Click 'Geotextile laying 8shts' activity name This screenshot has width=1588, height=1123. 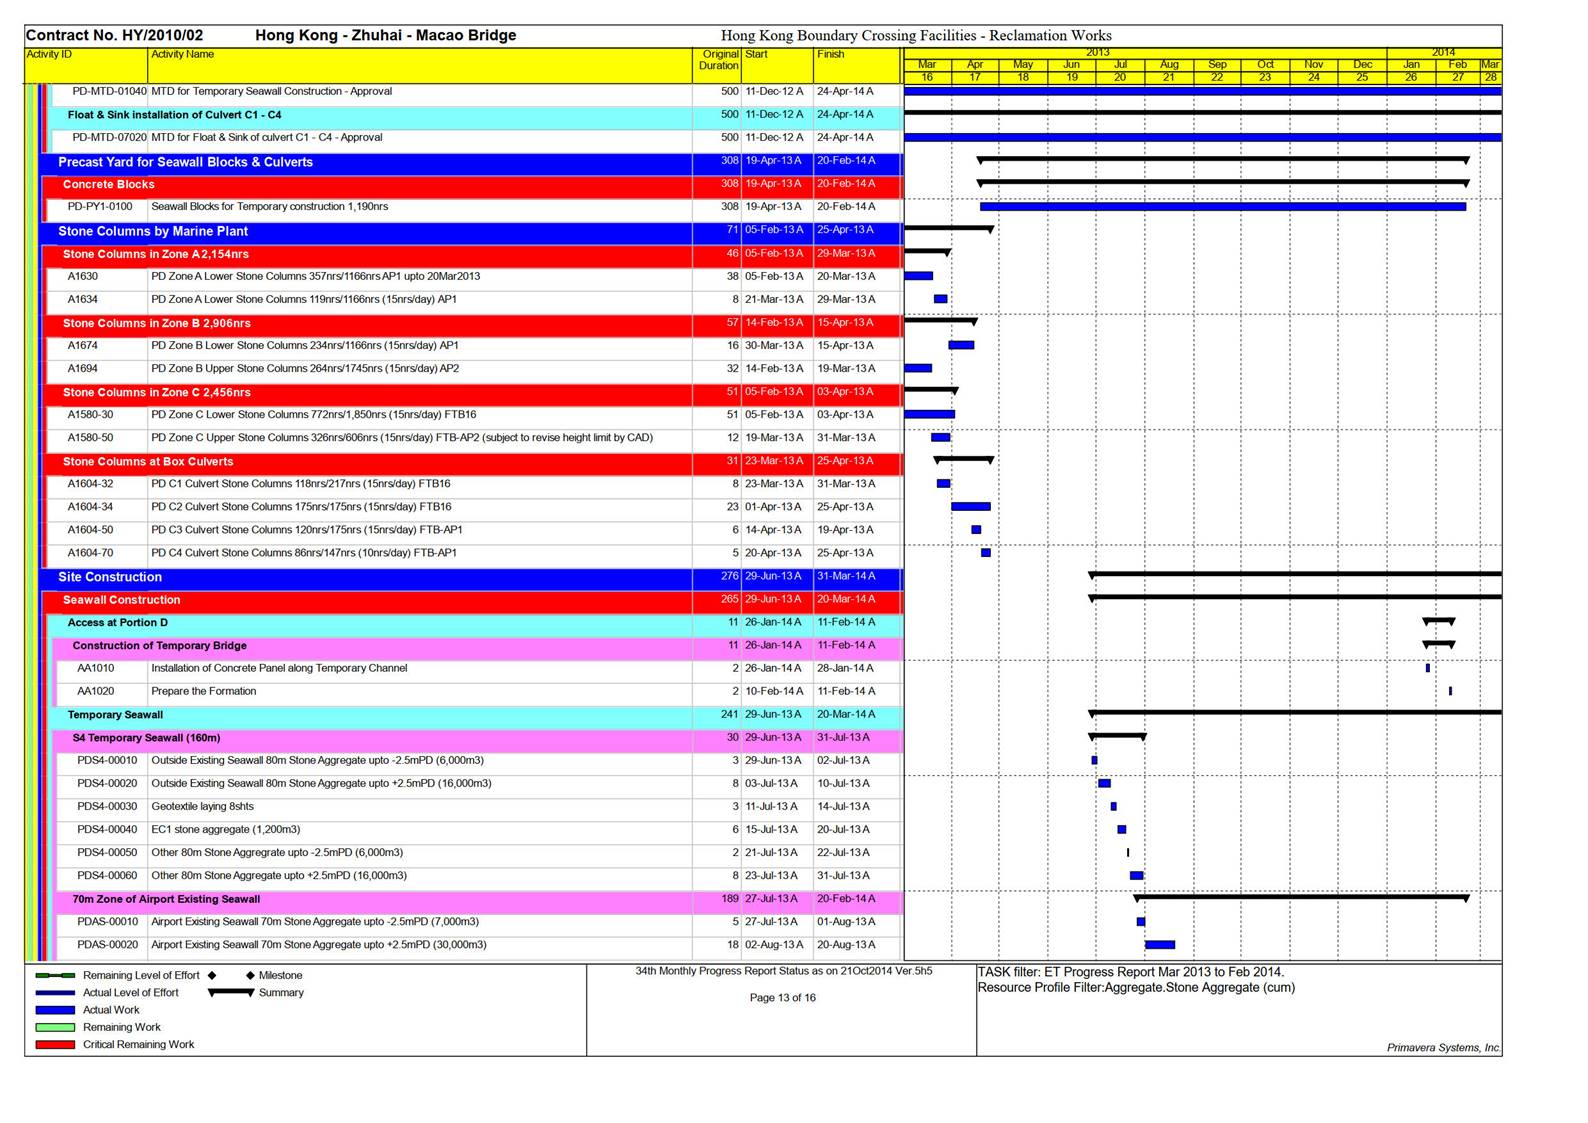click(x=202, y=807)
